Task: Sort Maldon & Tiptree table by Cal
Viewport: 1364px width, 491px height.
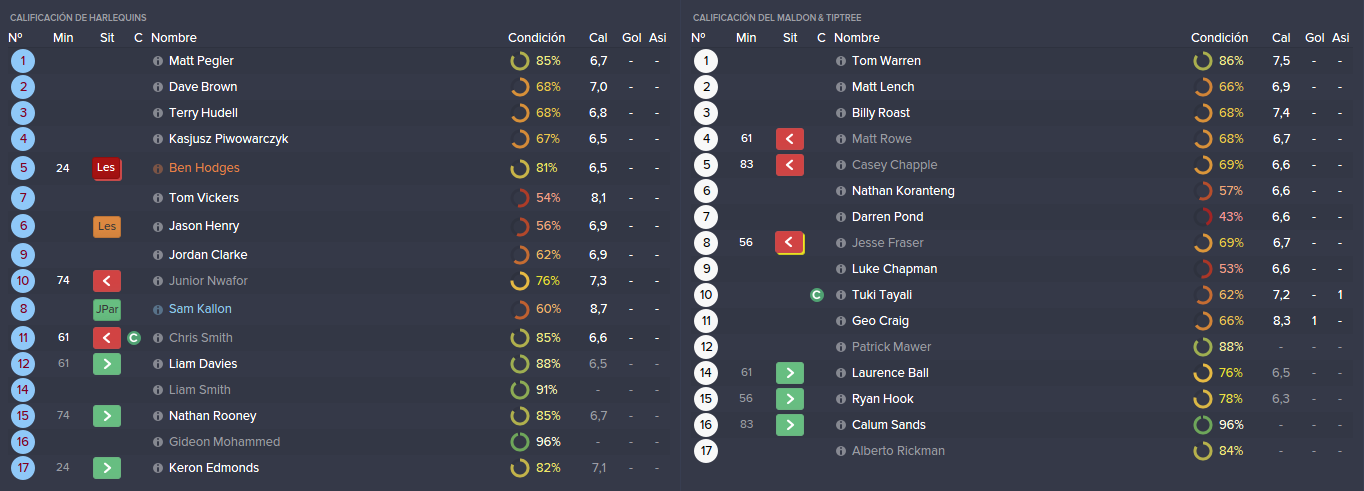Action: click(x=1281, y=38)
